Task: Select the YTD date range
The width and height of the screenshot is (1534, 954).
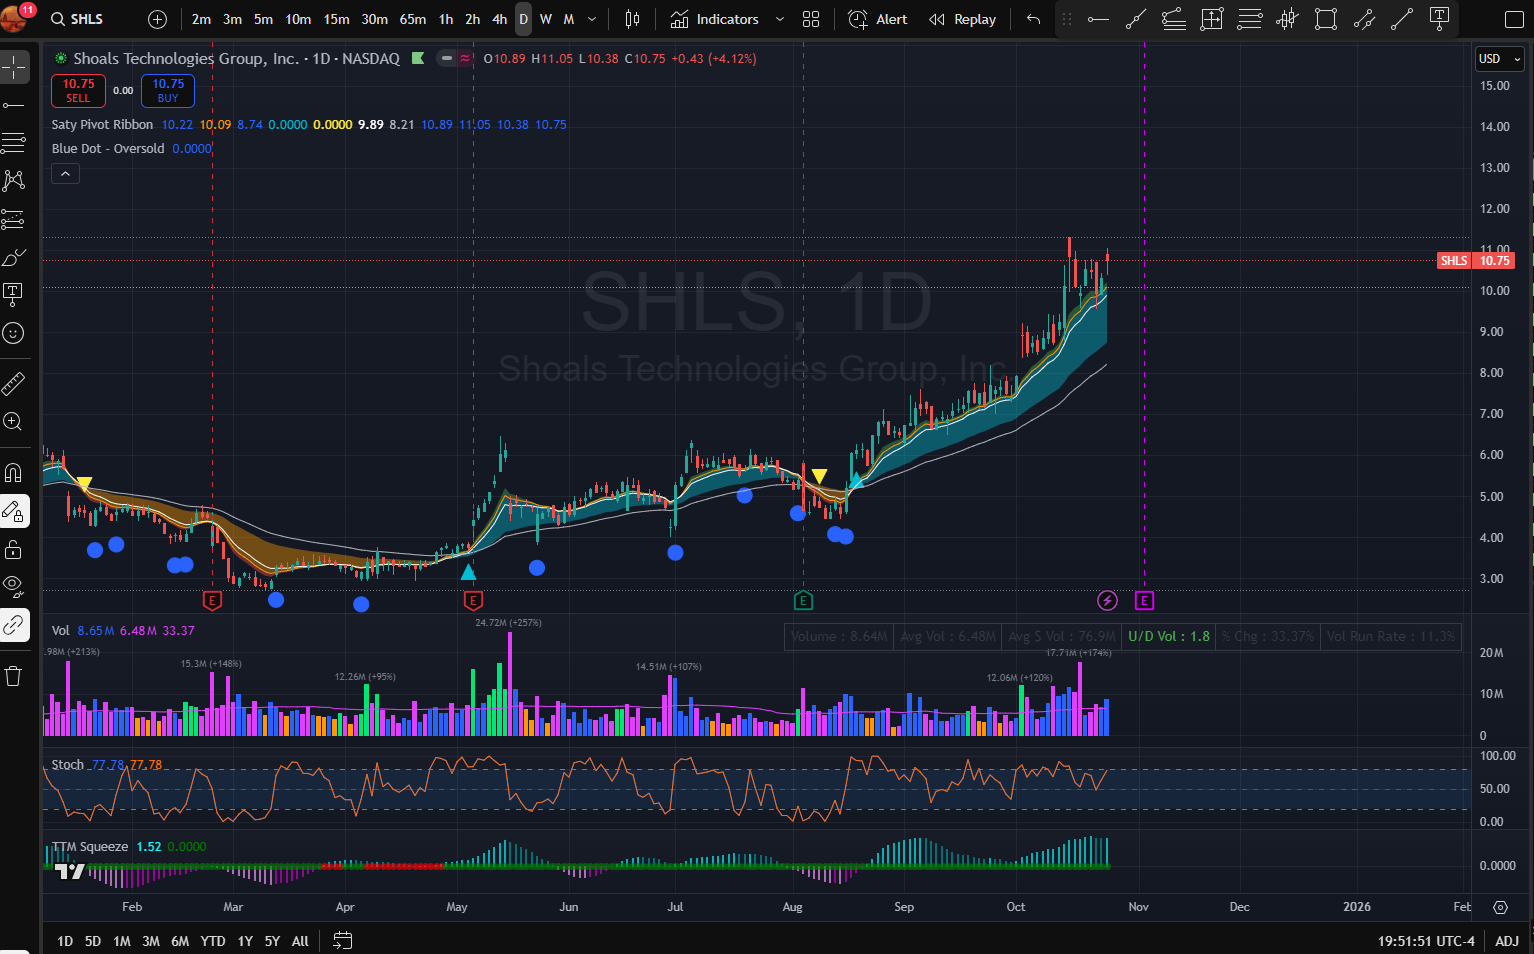Action: 213,940
